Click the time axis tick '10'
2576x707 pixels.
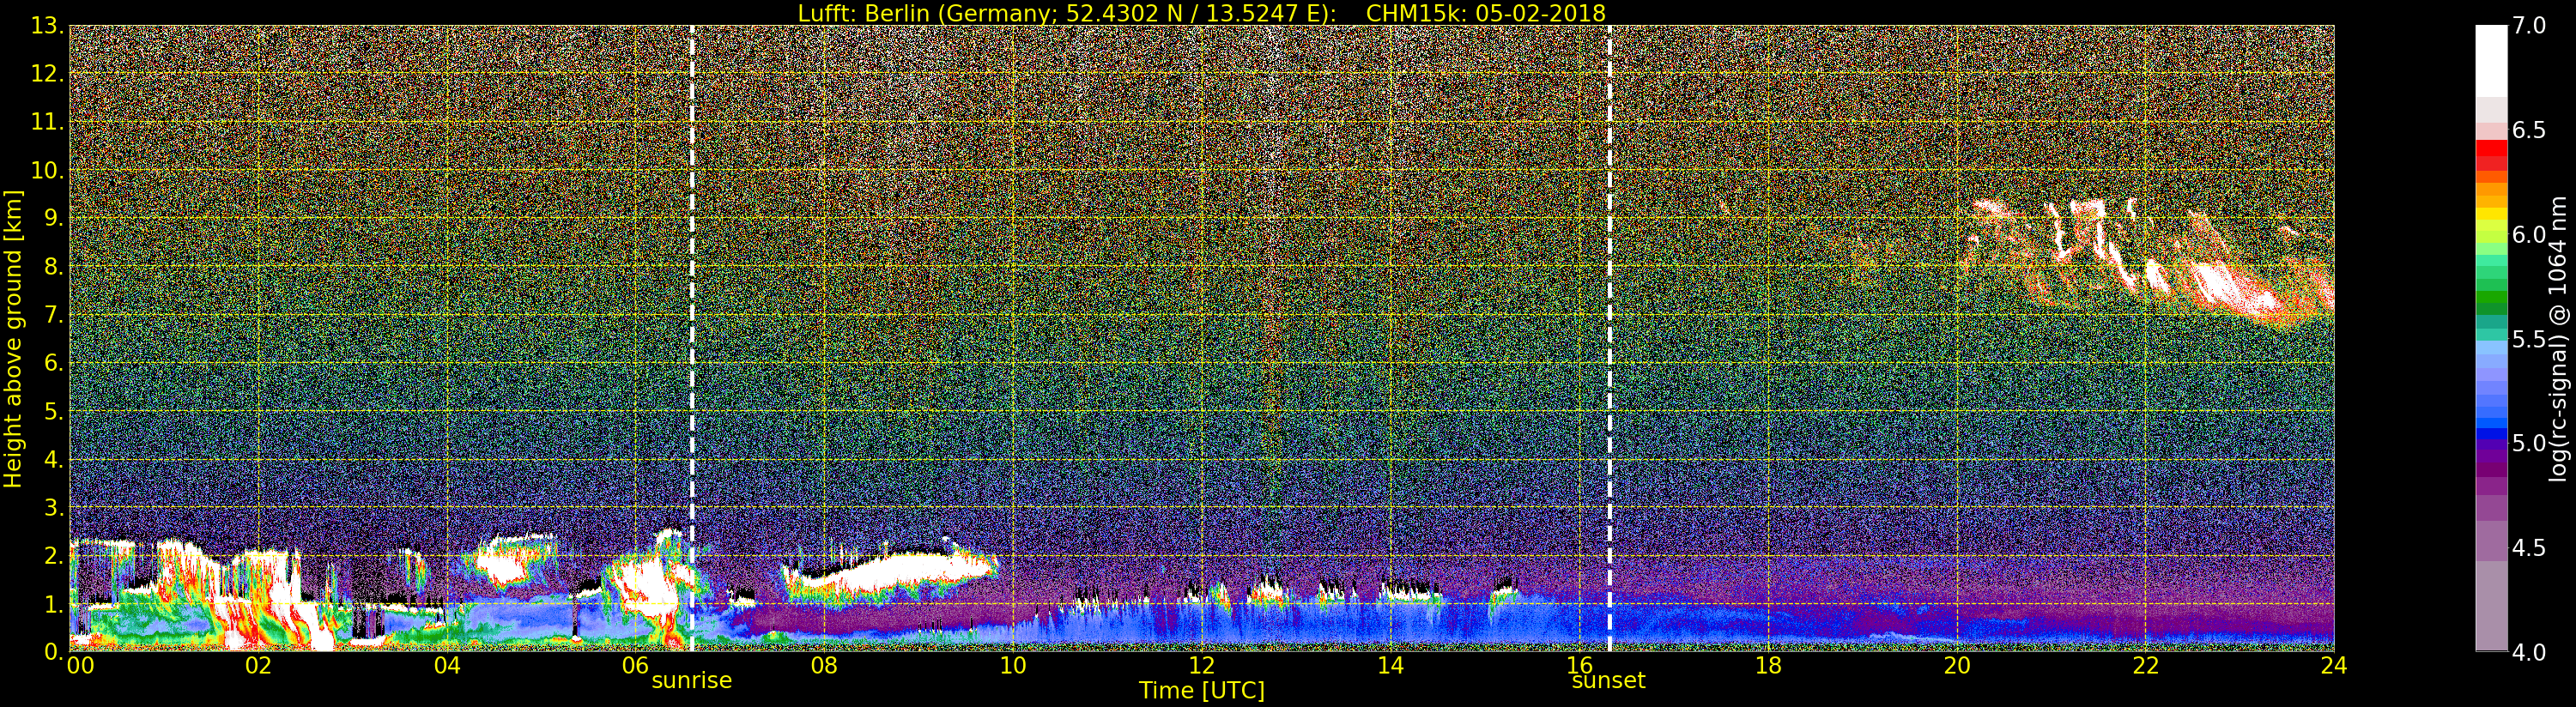coord(1013,666)
